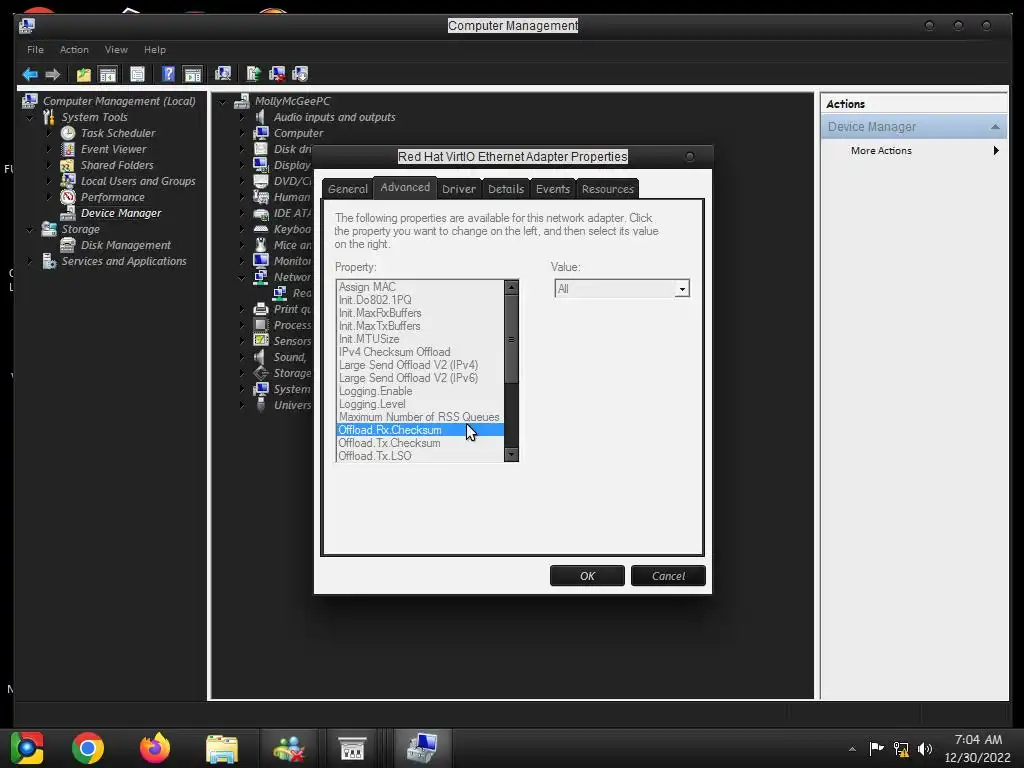
Task: Collapse Device Manager actions section
Action: click(x=995, y=127)
